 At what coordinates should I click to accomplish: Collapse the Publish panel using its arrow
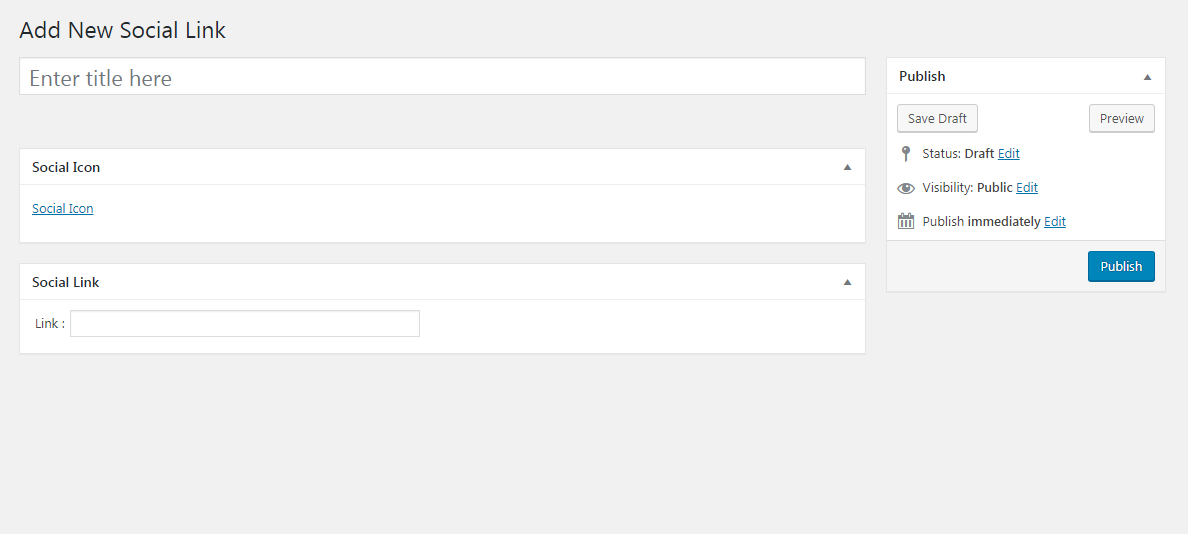1147,77
